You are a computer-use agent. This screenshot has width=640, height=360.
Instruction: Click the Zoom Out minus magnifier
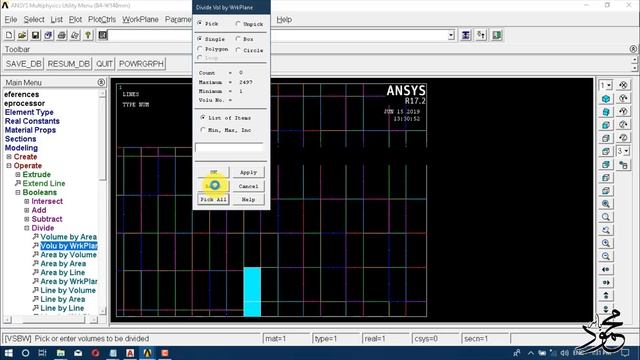coord(606,256)
